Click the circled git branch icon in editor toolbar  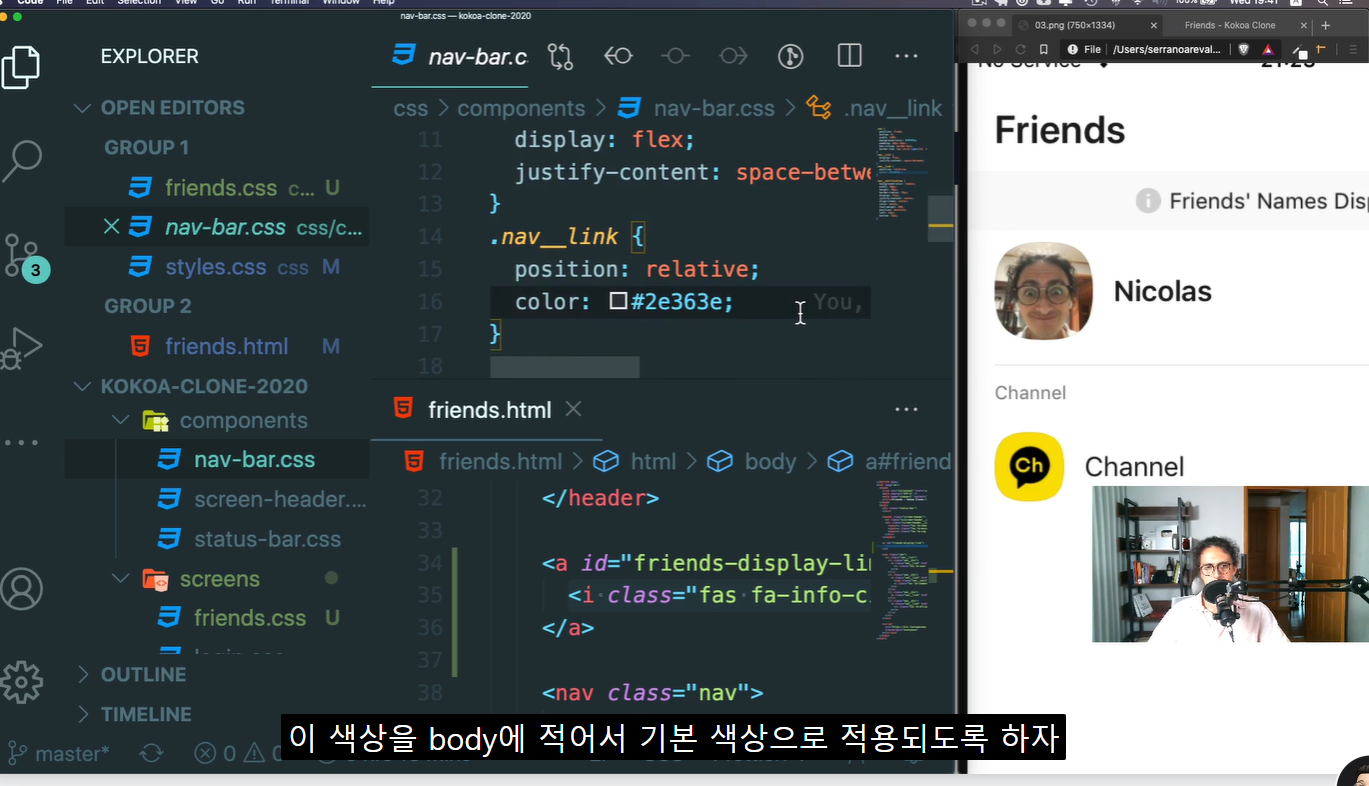pos(791,56)
